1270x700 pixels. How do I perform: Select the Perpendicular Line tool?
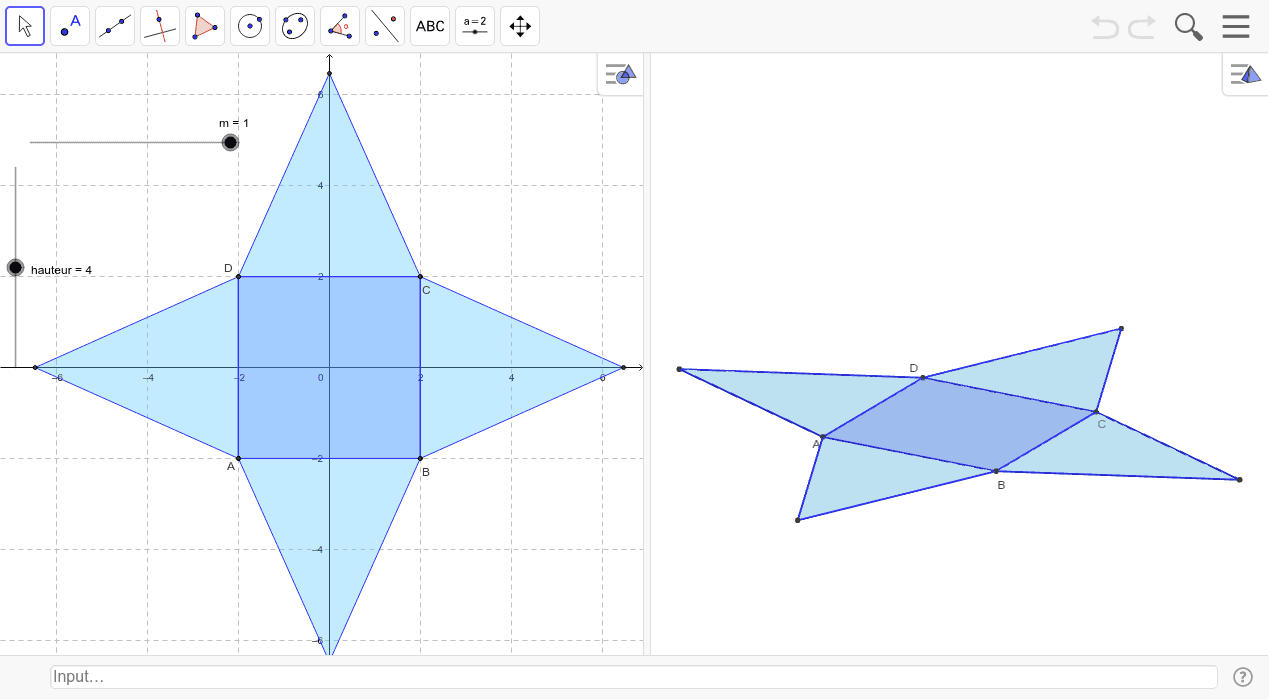(x=160, y=26)
